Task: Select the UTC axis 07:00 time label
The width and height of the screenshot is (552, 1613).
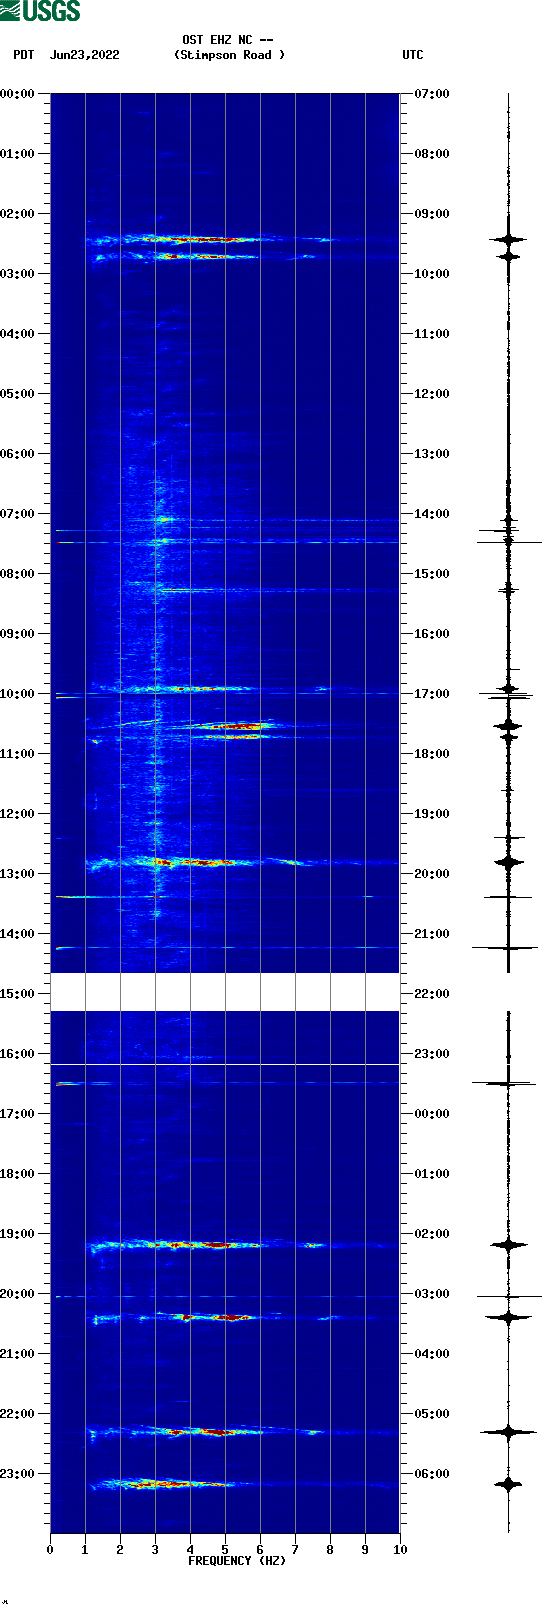Action: (x=431, y=94)
